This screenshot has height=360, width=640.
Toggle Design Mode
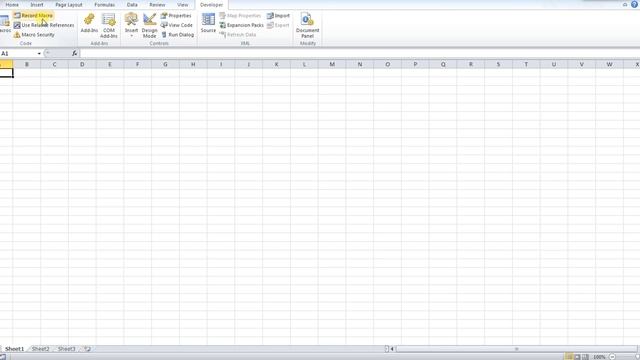coord(149,25)
